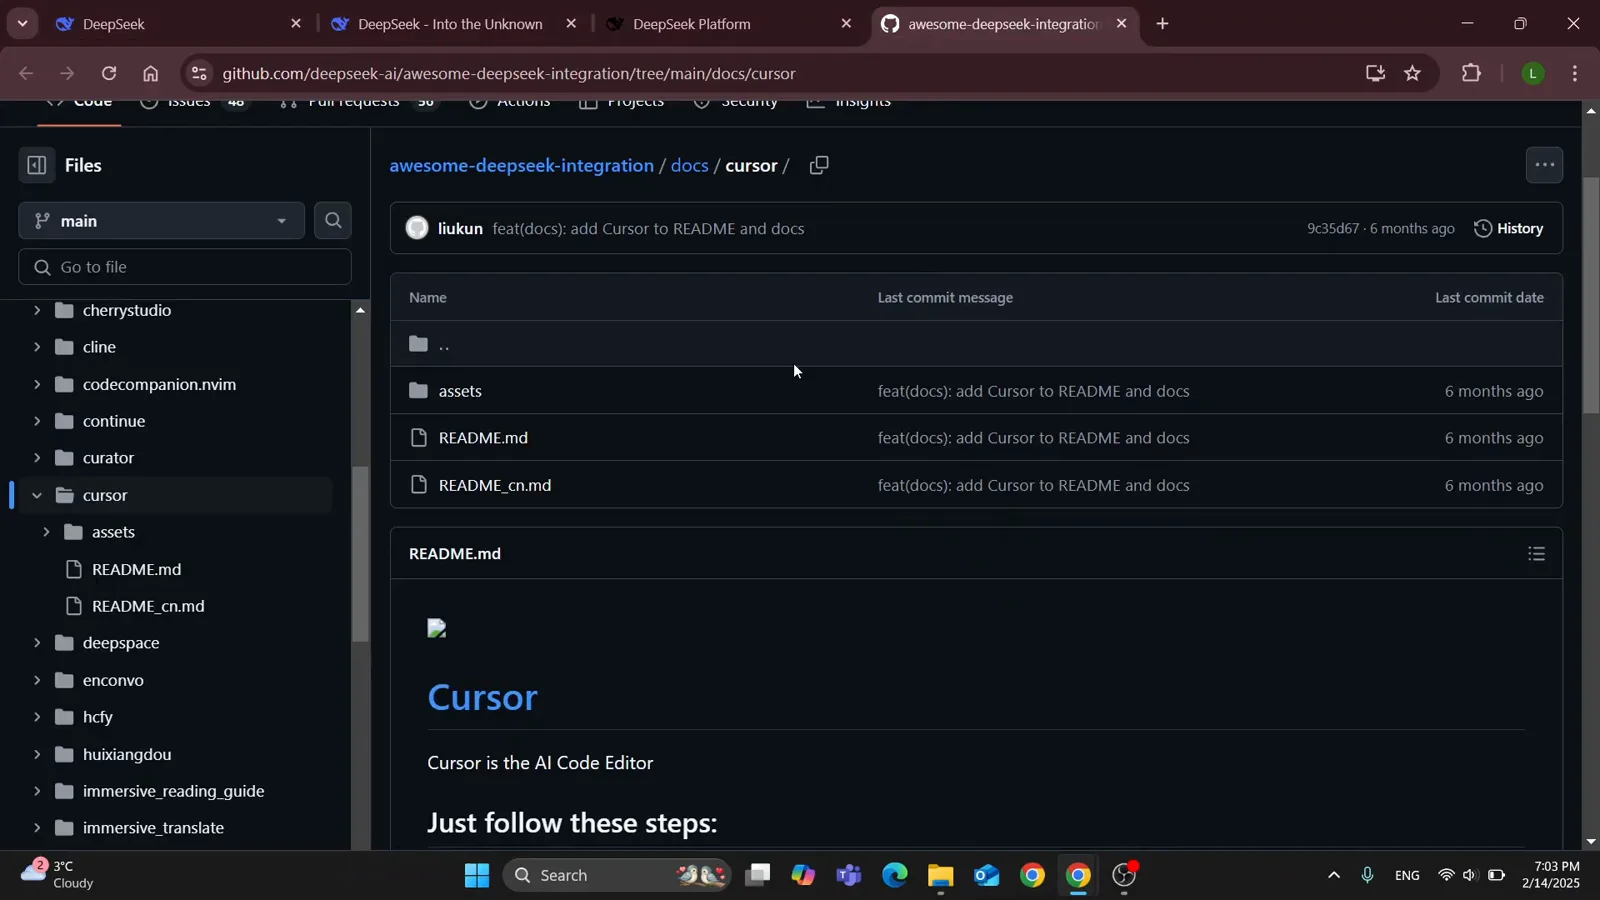This screenshot has width=1600, height=900.
Task: Click the browser address bar URL
Action: click(509, 73)
